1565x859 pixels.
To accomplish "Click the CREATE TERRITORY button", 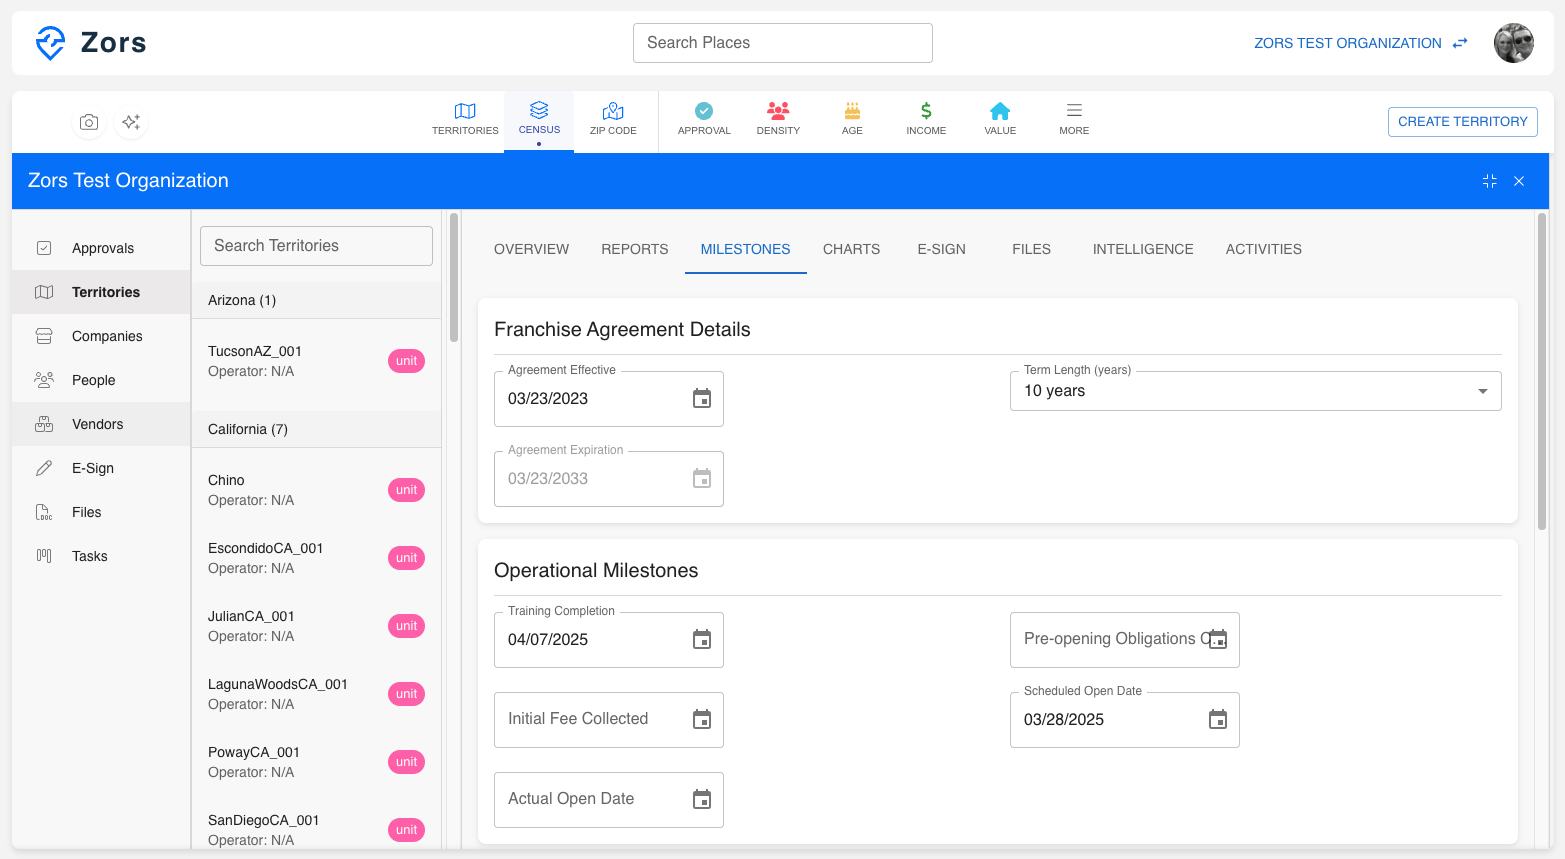I will pyautogui.click(x=1462, y=121).
